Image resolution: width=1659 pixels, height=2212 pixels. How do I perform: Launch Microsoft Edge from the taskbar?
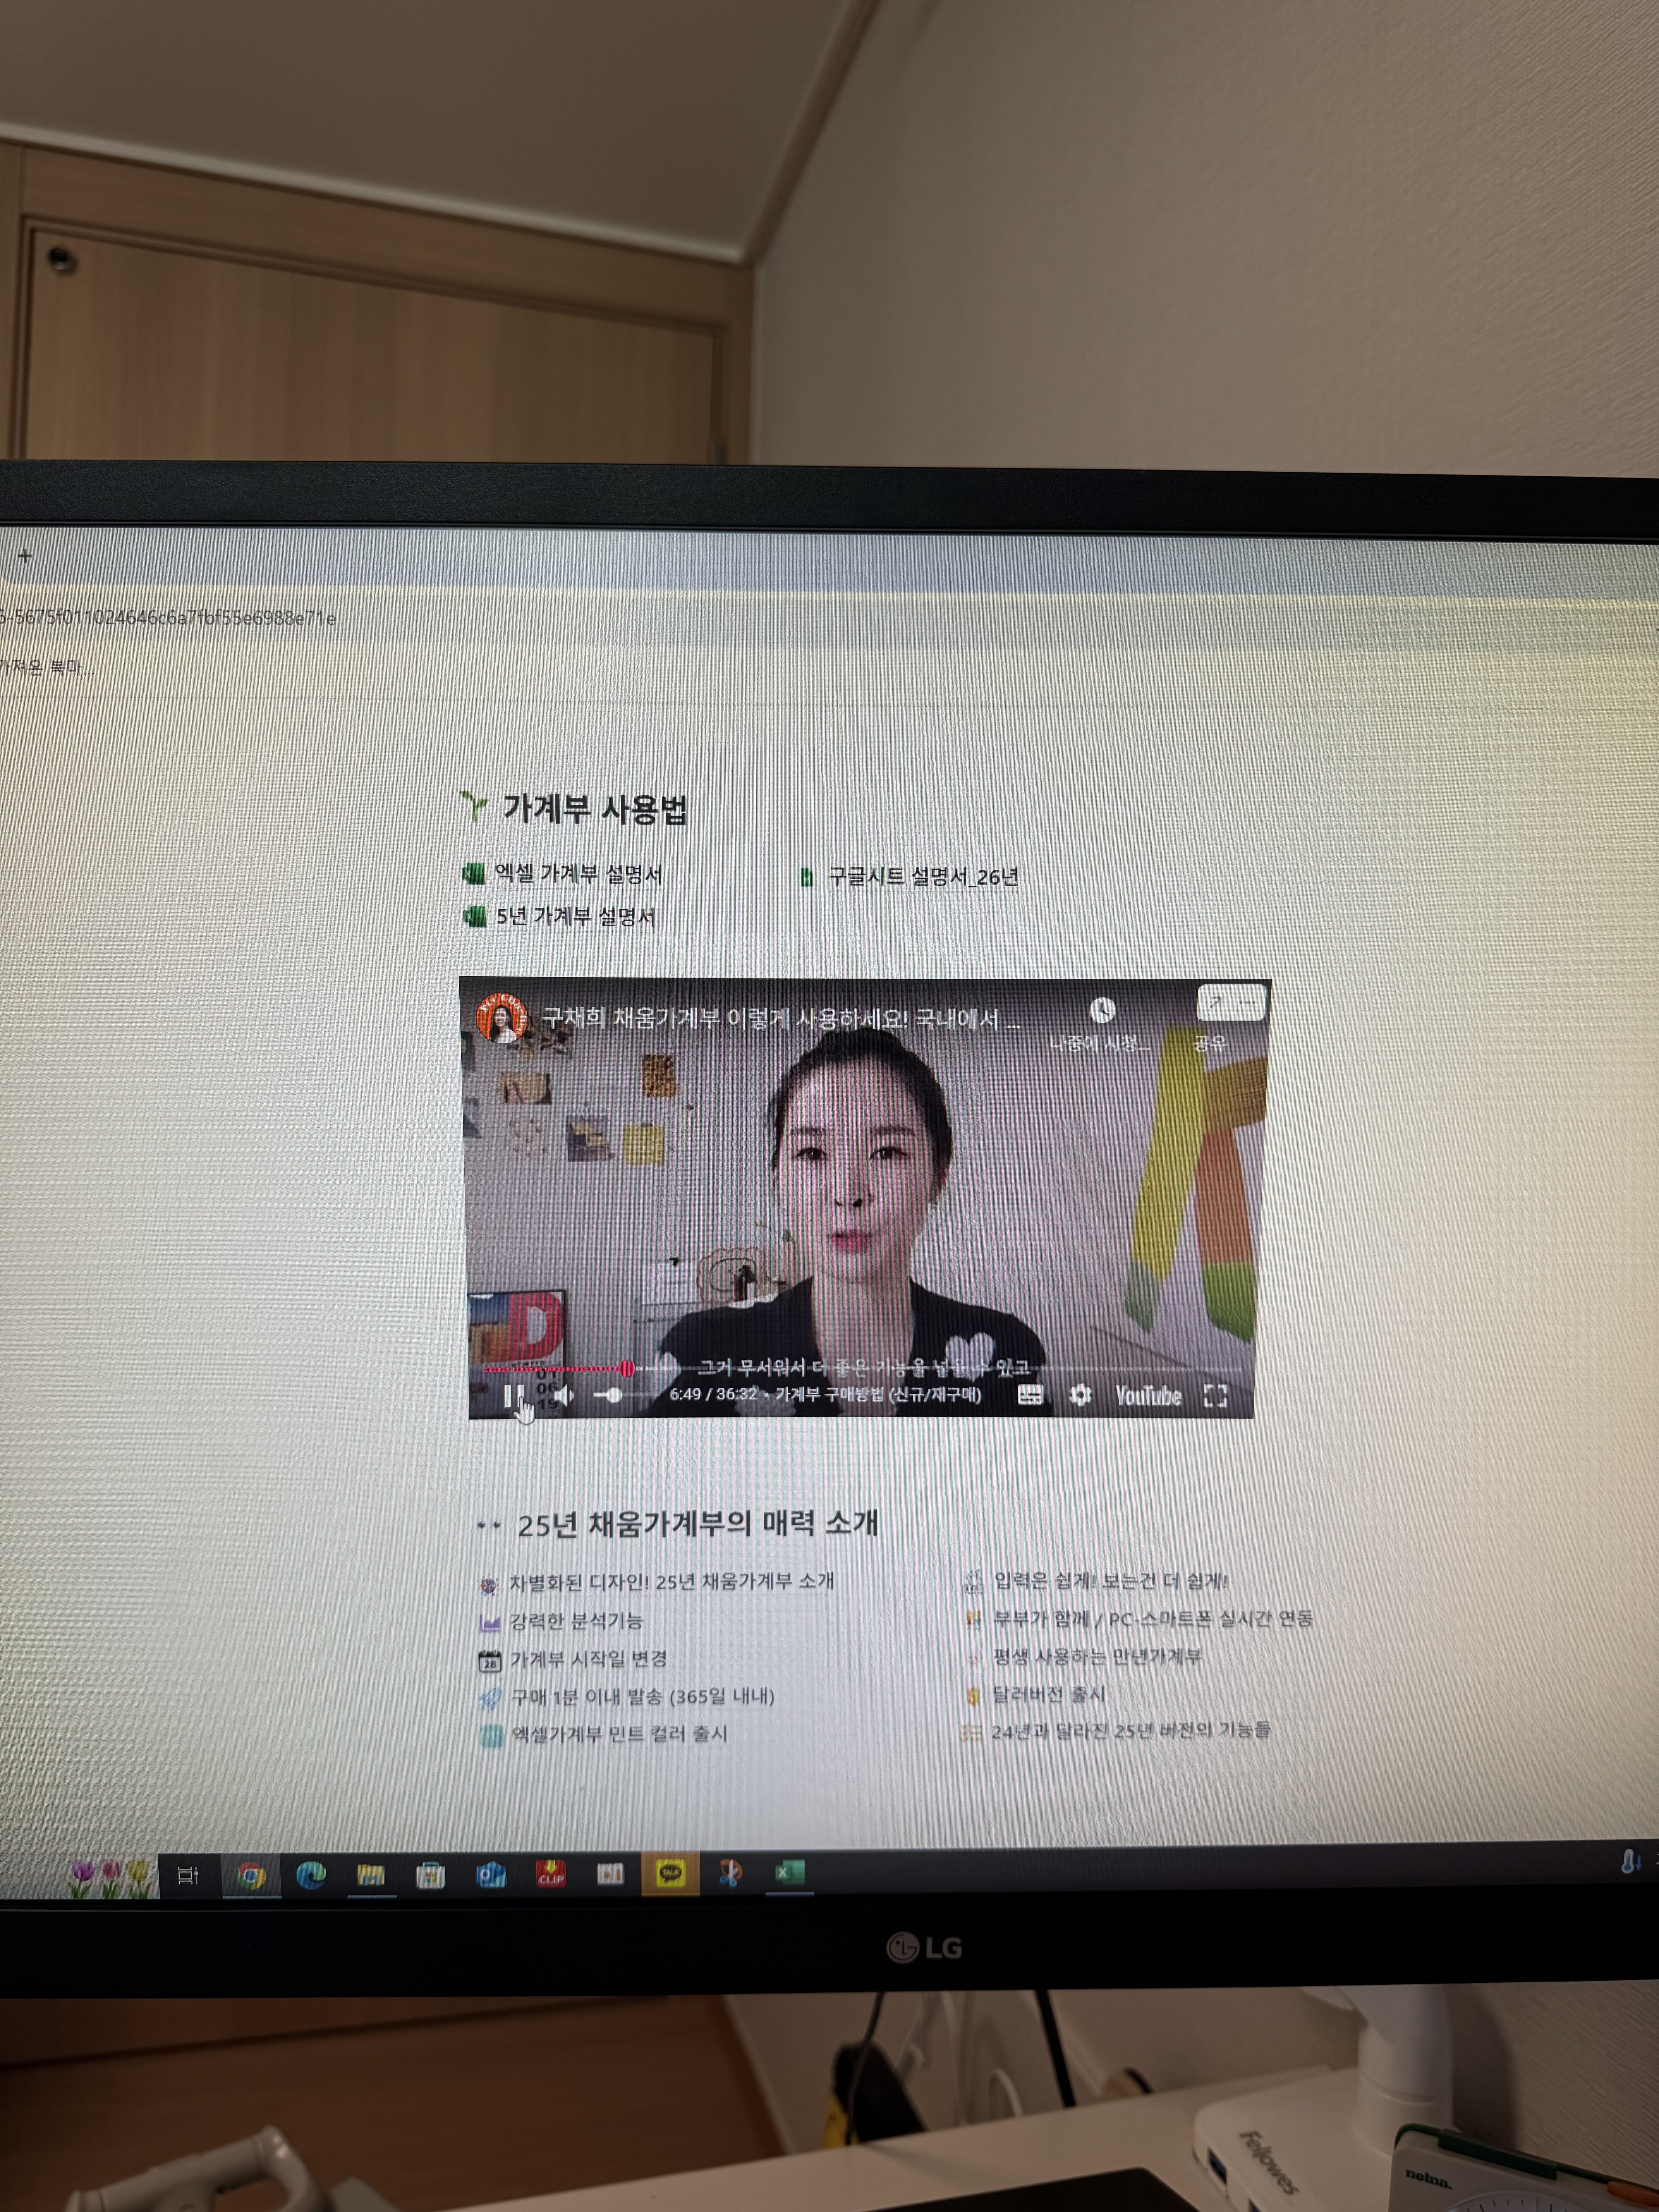311,1876
